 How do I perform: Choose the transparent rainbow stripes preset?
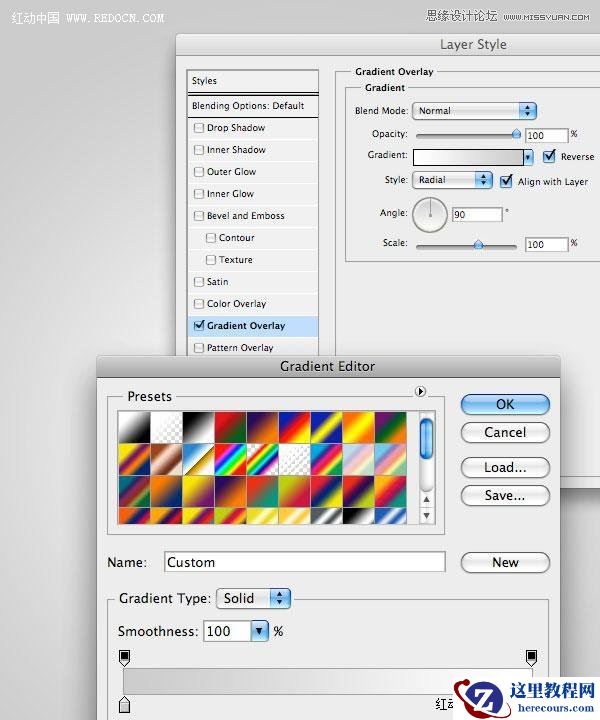[263, 459]
